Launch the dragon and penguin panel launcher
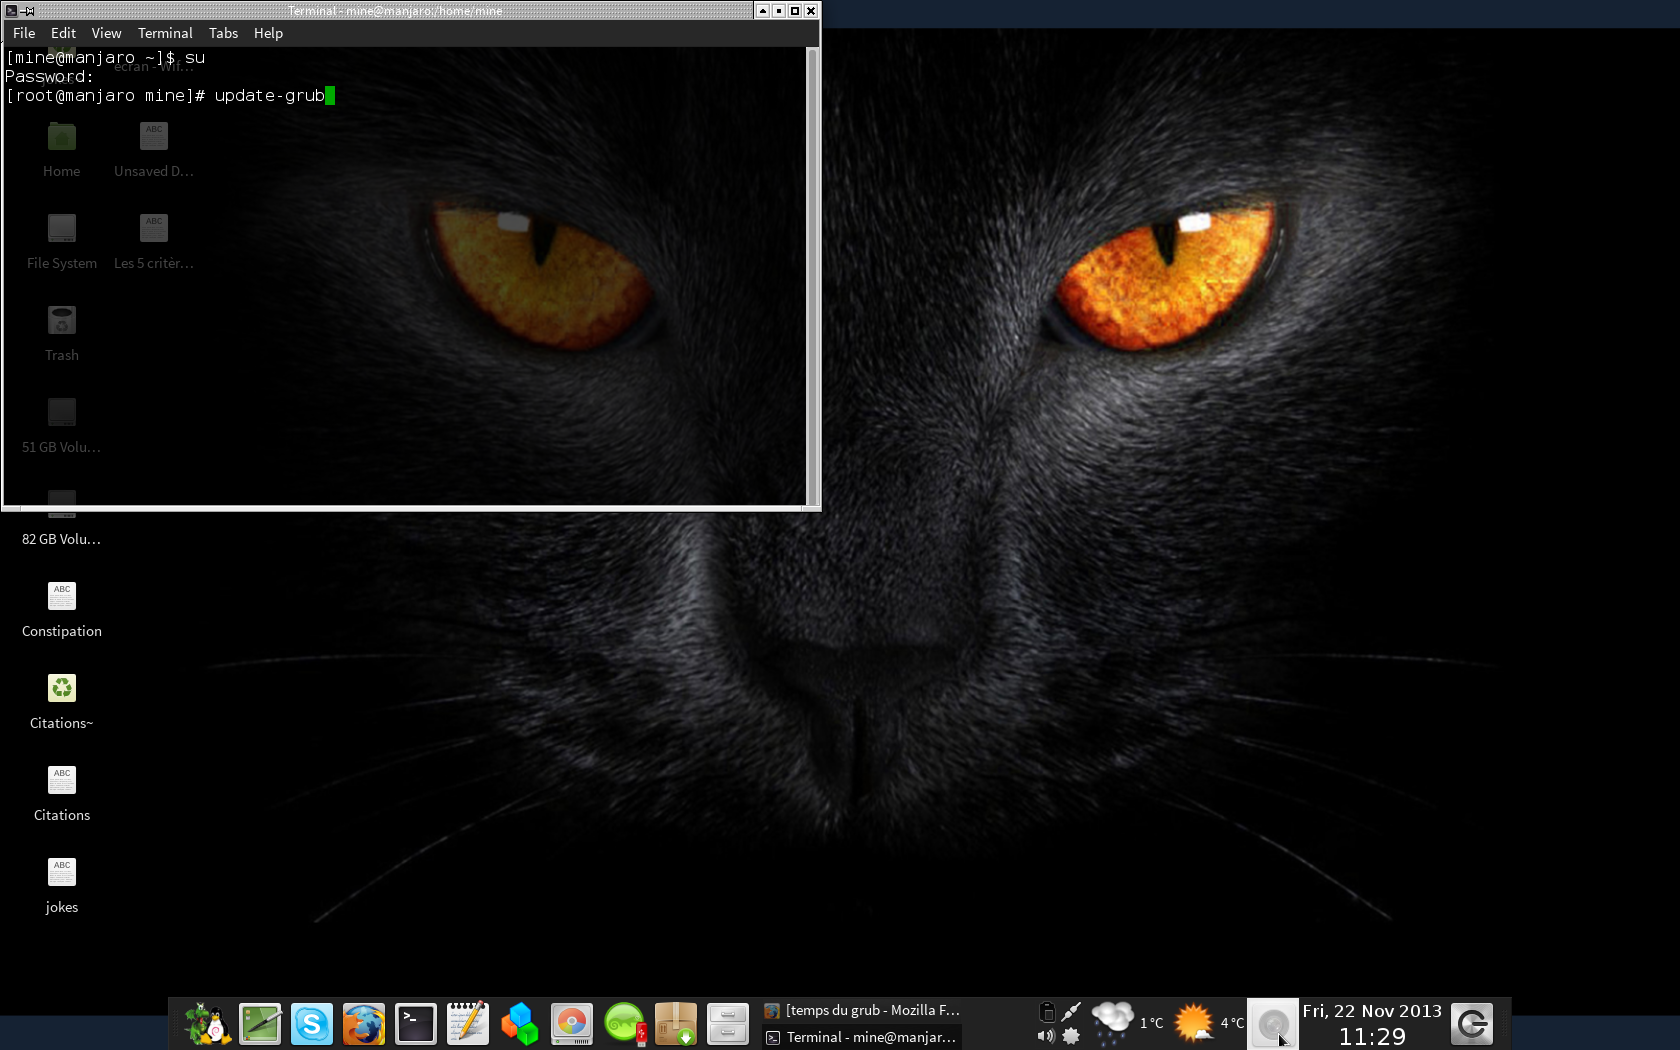 pos(208,1024)
